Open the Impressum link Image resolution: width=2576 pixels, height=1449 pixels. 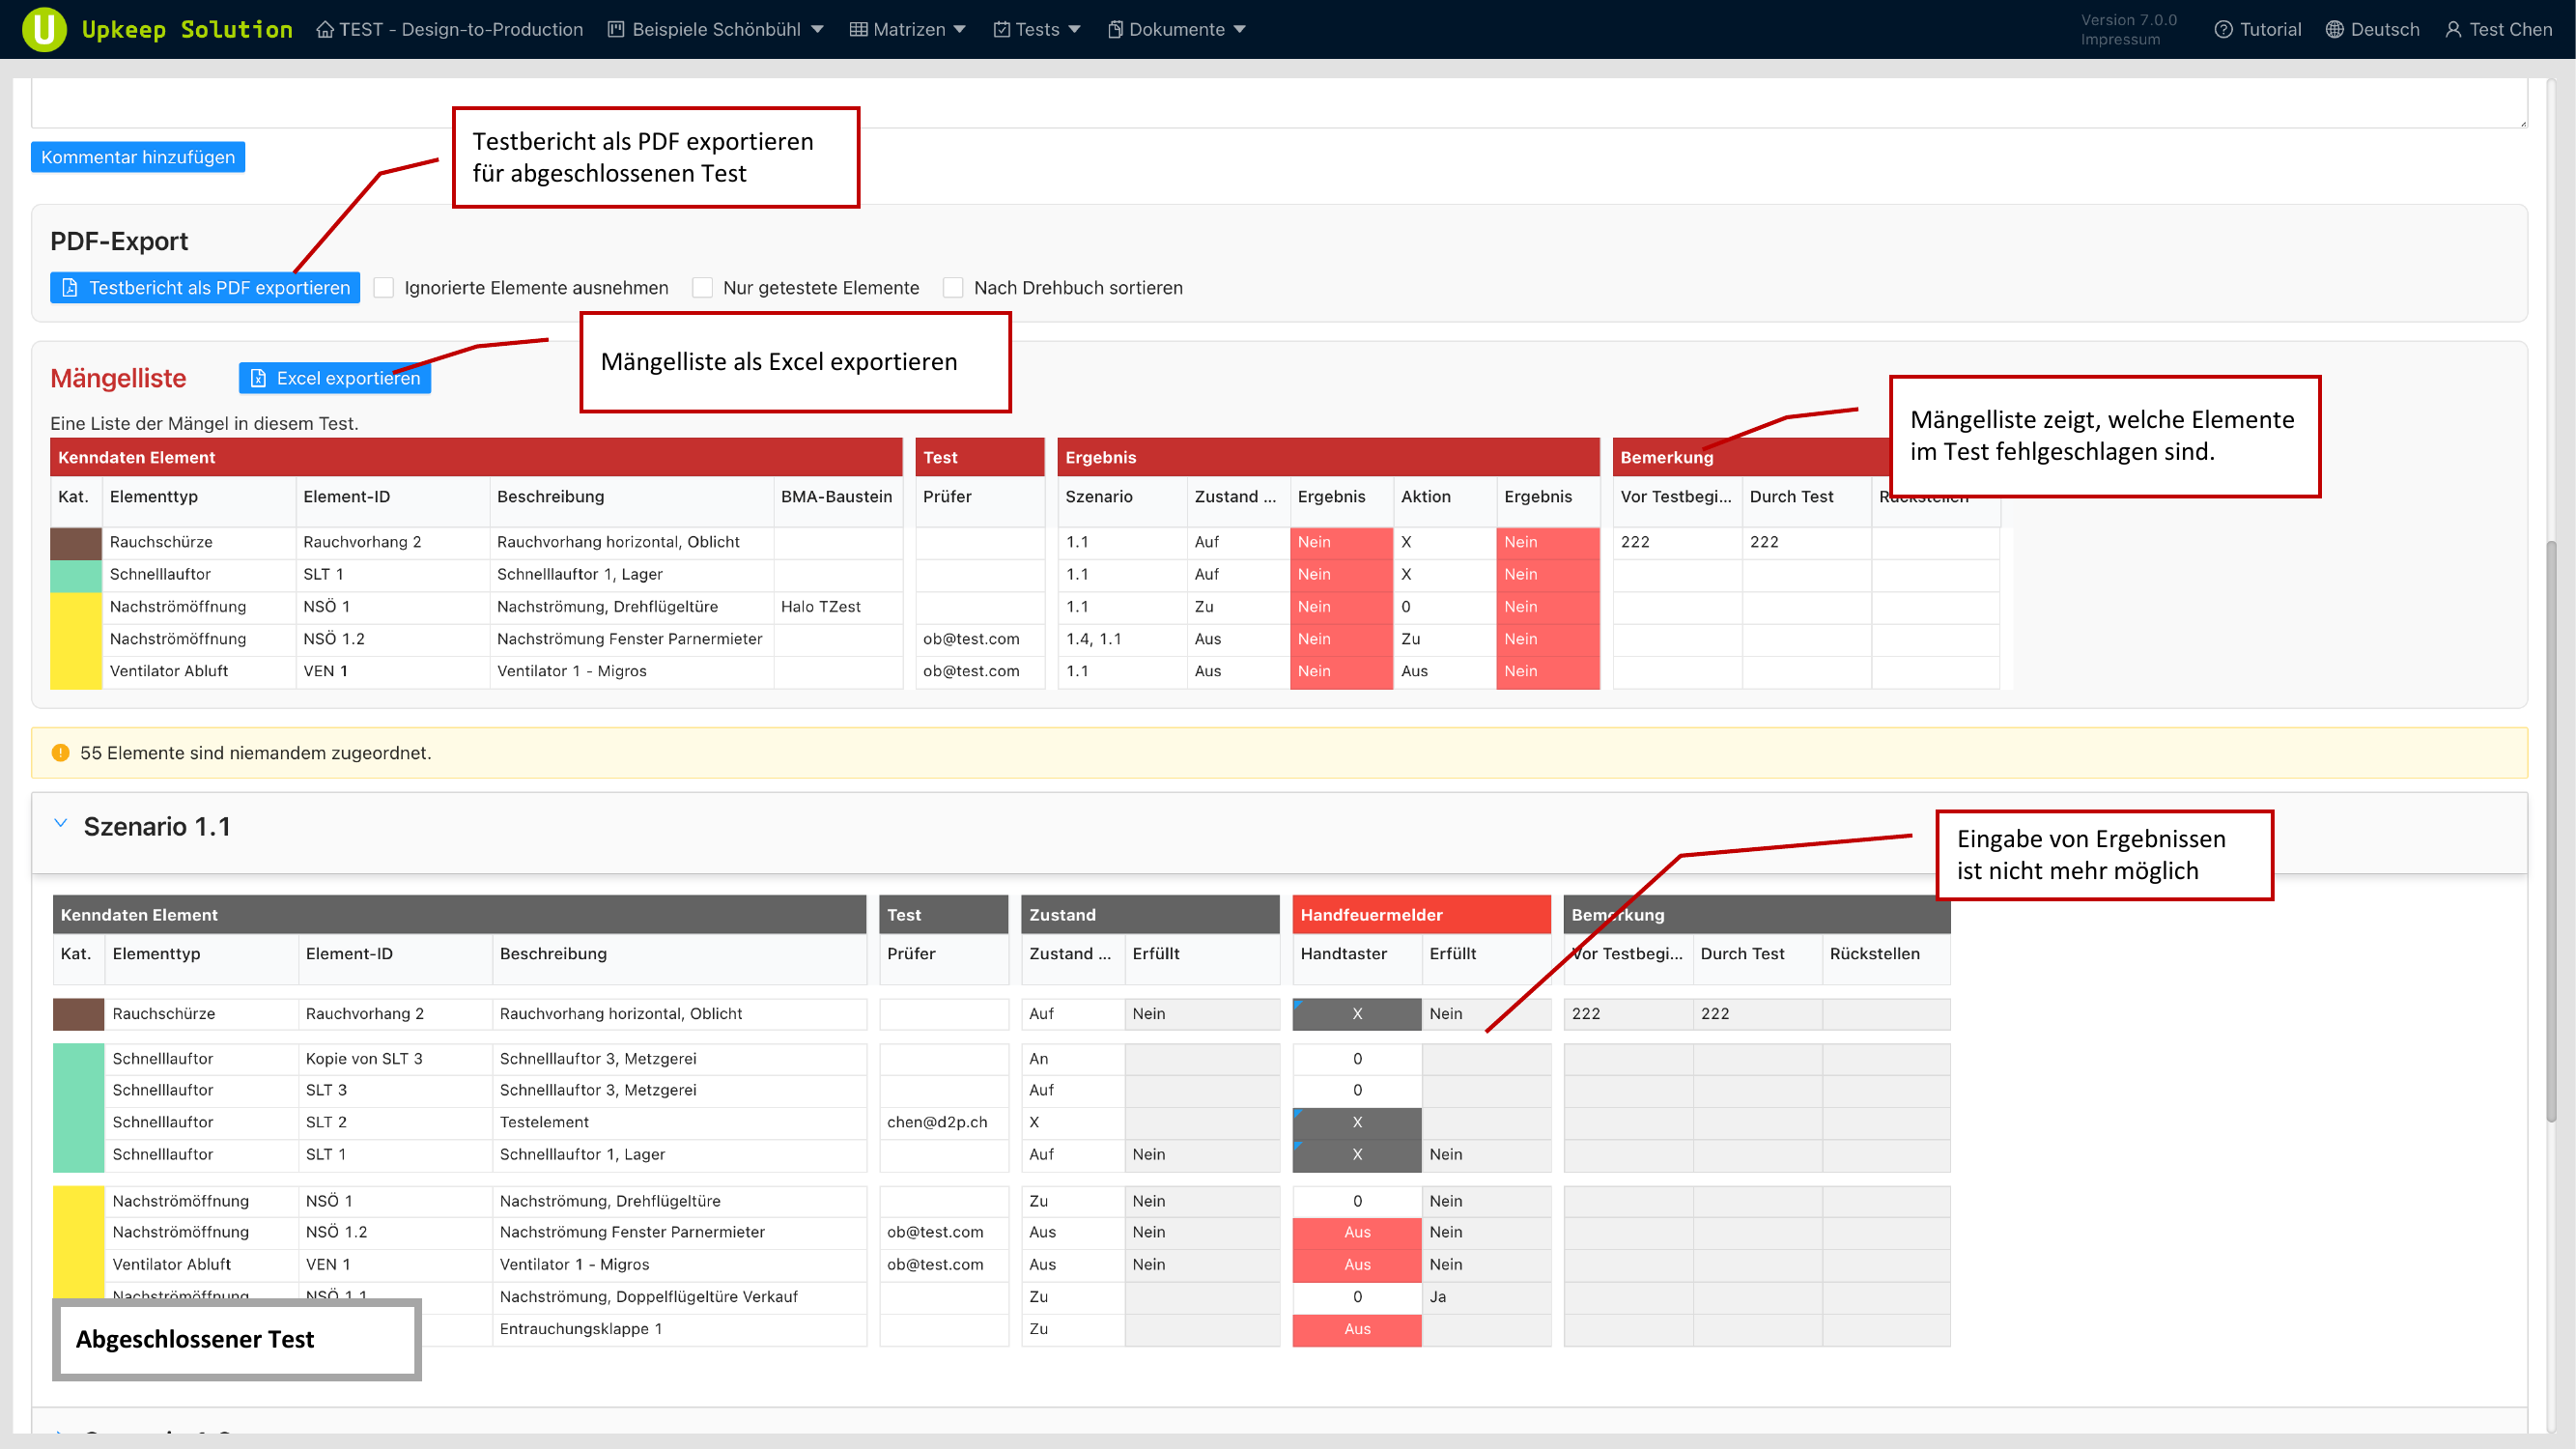pos(2120,40)
